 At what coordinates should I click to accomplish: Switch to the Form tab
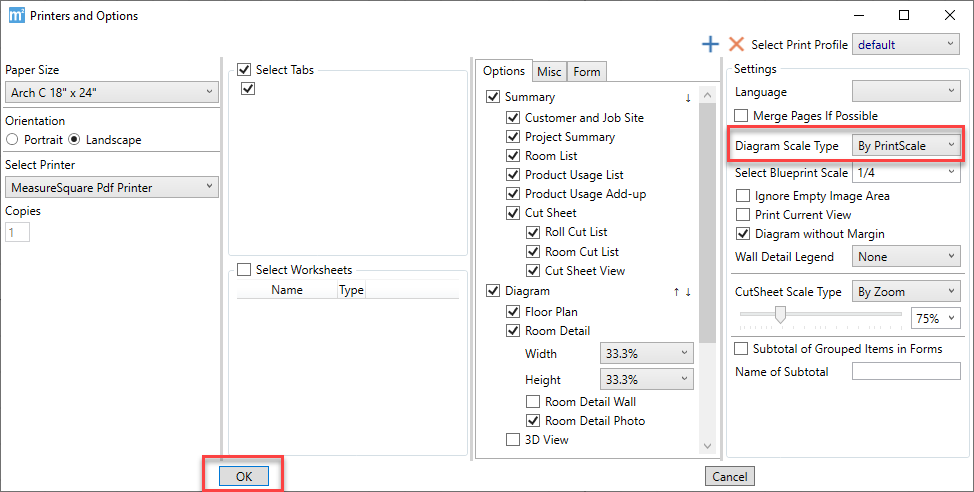[586, 72]
